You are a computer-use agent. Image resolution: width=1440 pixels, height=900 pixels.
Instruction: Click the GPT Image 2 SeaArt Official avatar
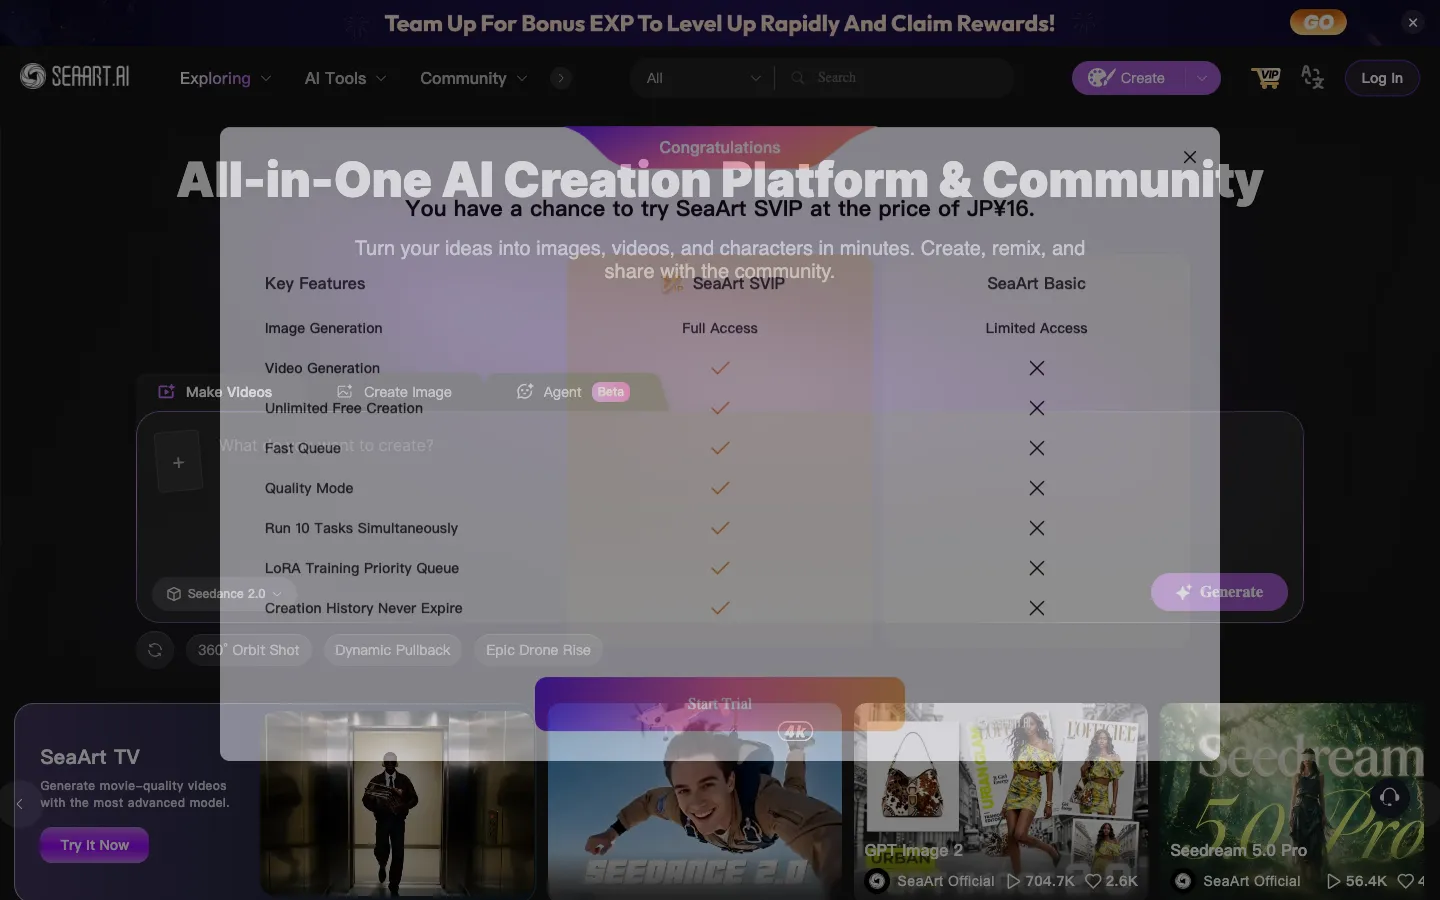(x=877, y=881)
